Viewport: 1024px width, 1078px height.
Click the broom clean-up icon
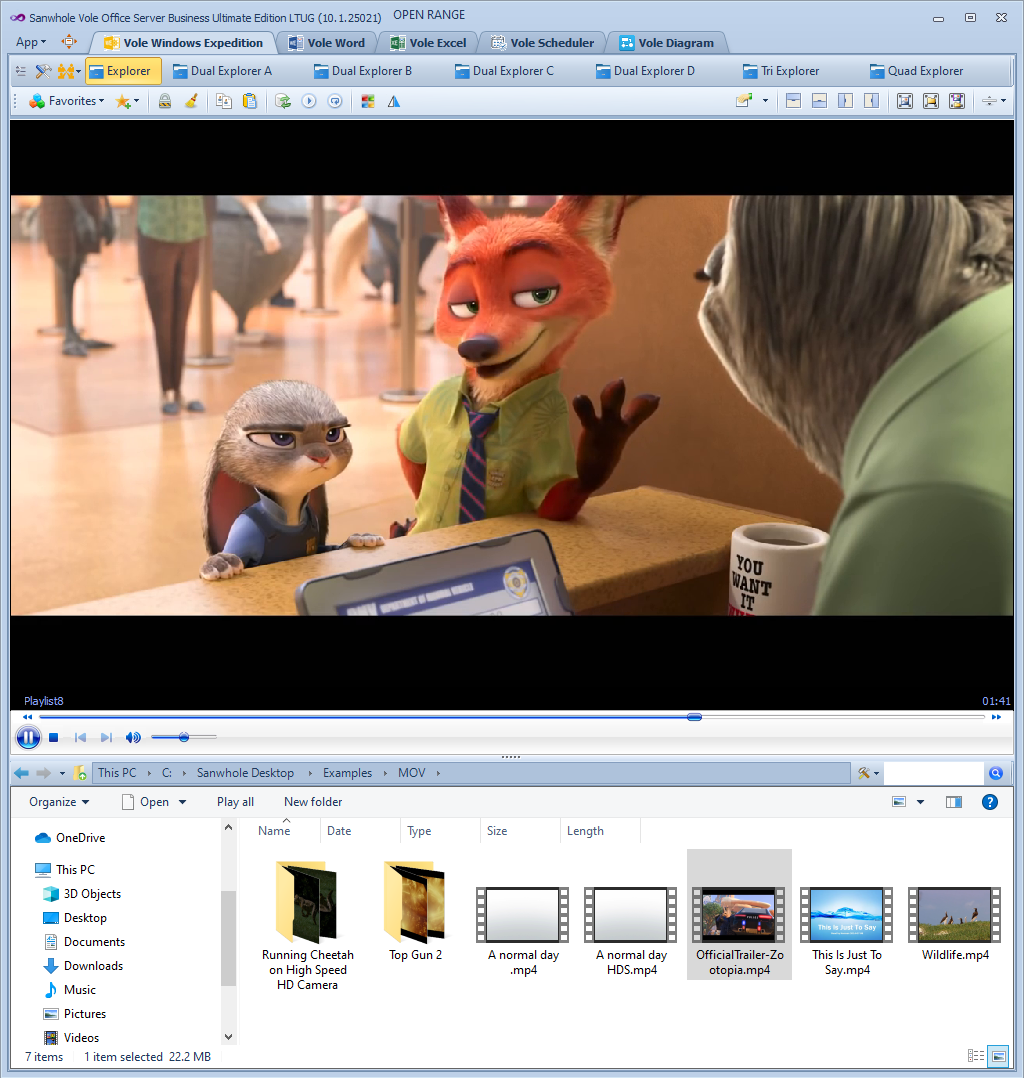tap(191, 101)
